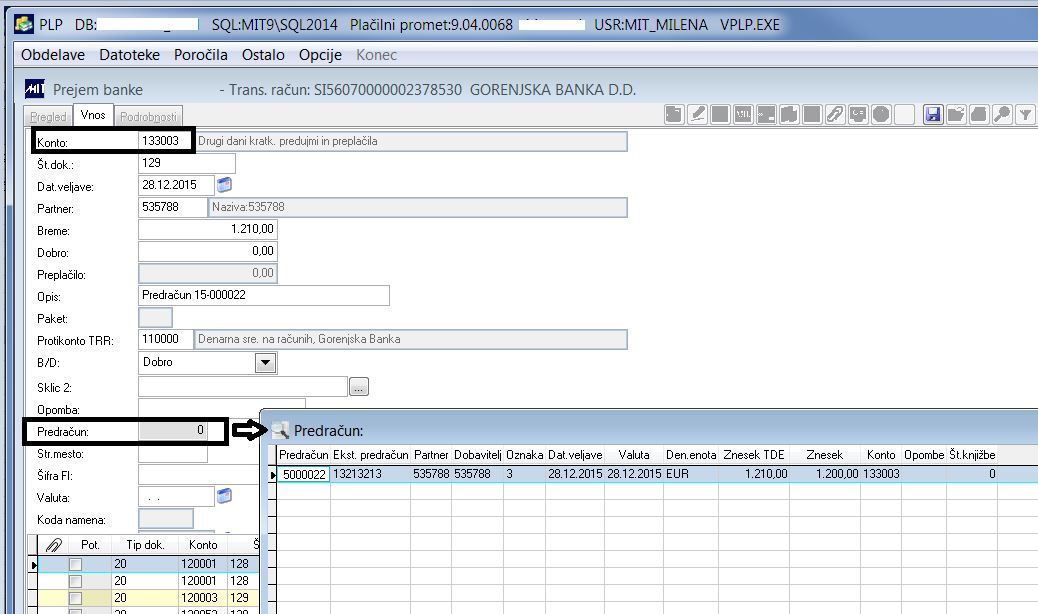Click the puzzle-piece toolbar icon
The height and width of the screenshot is (614, 1038).
[789, 114]
